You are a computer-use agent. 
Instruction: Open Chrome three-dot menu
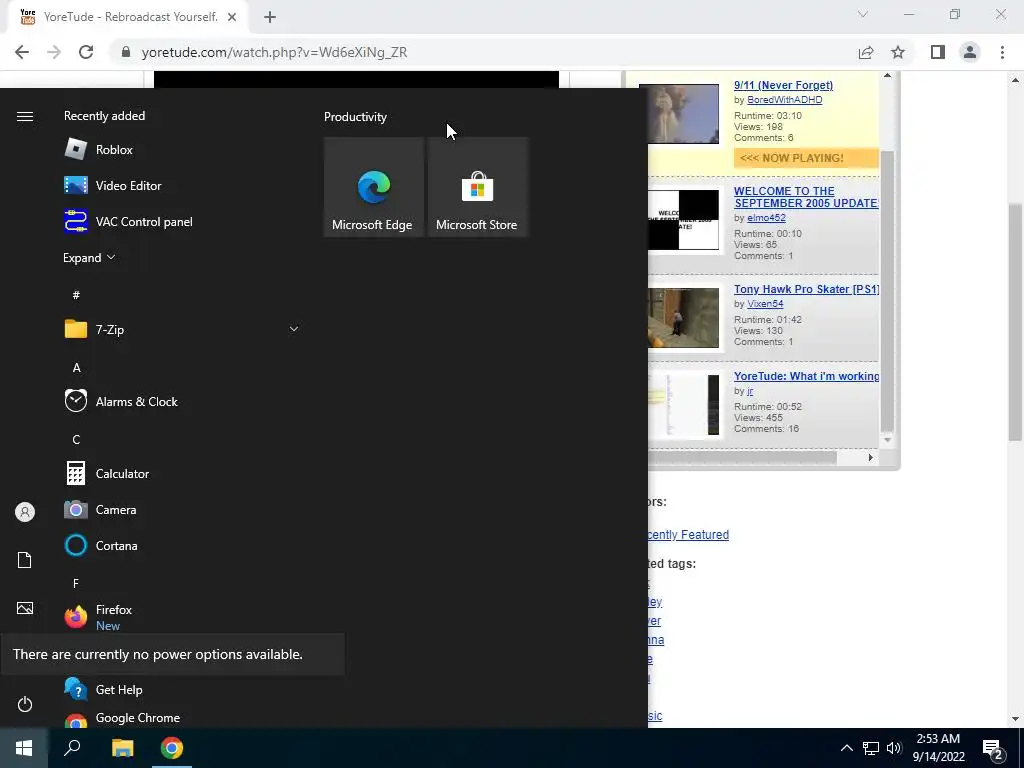[x=1002, y=52]
